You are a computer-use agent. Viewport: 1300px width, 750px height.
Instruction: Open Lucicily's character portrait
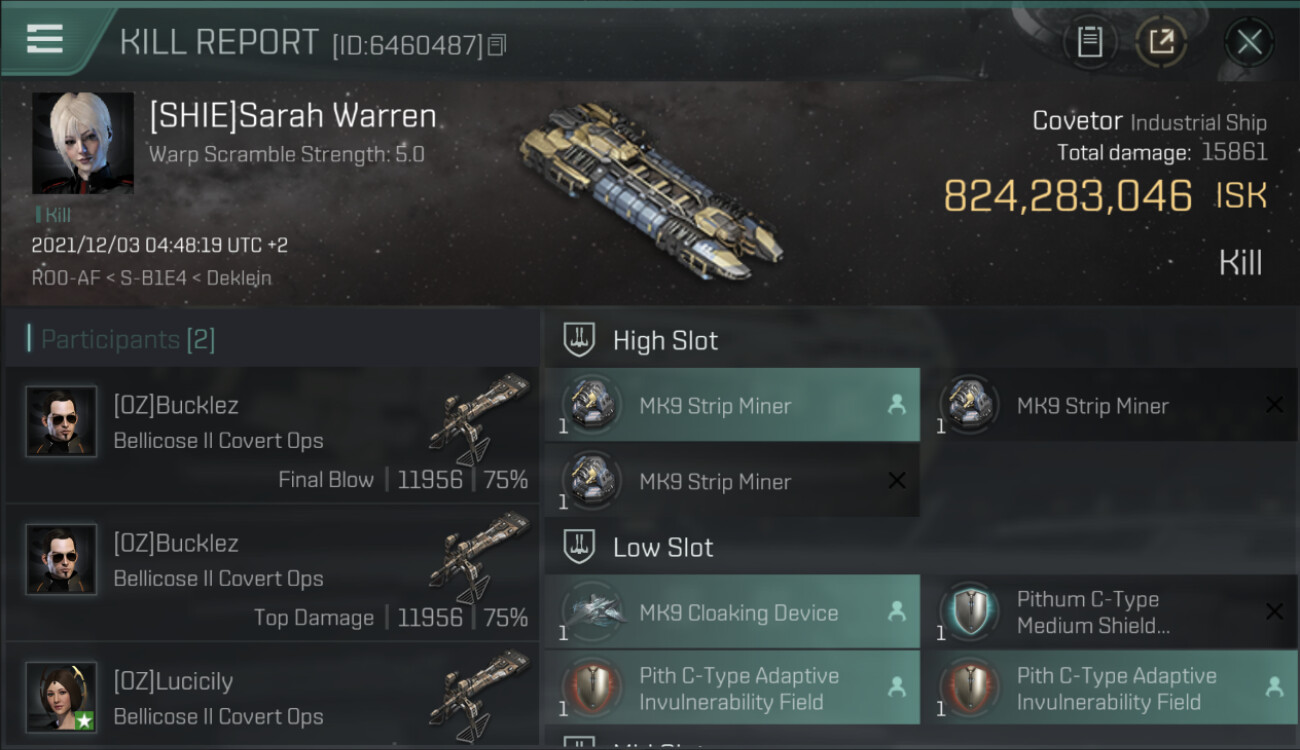click(x=62, y=697)
